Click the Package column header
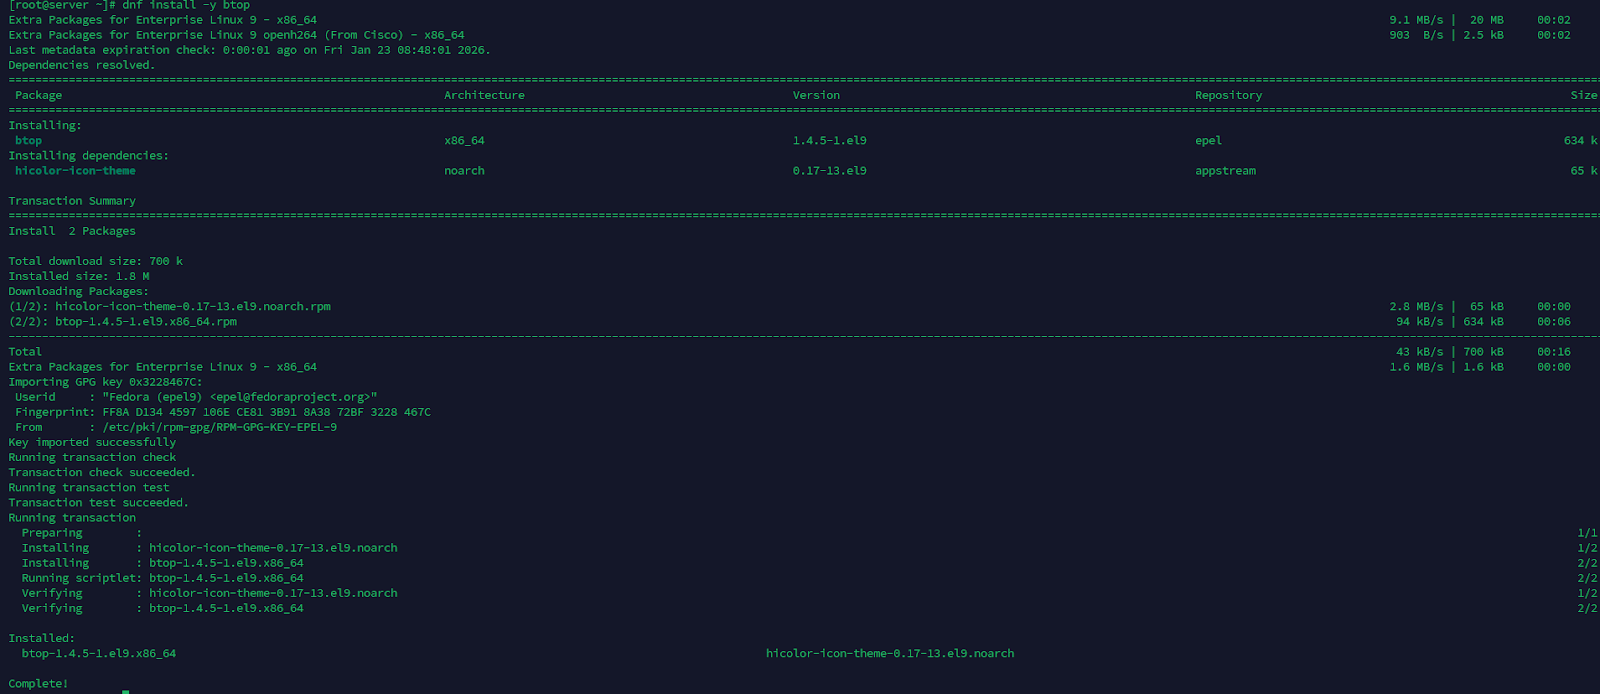Viewport: 1600px width, 694px height. pyautogui.click(x=38, y=95)
